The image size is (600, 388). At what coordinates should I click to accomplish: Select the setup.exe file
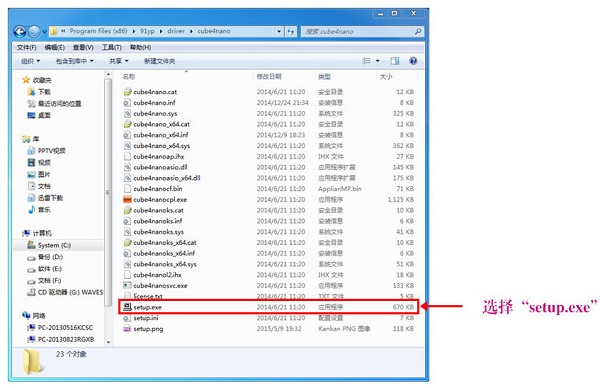pos(269,307)
